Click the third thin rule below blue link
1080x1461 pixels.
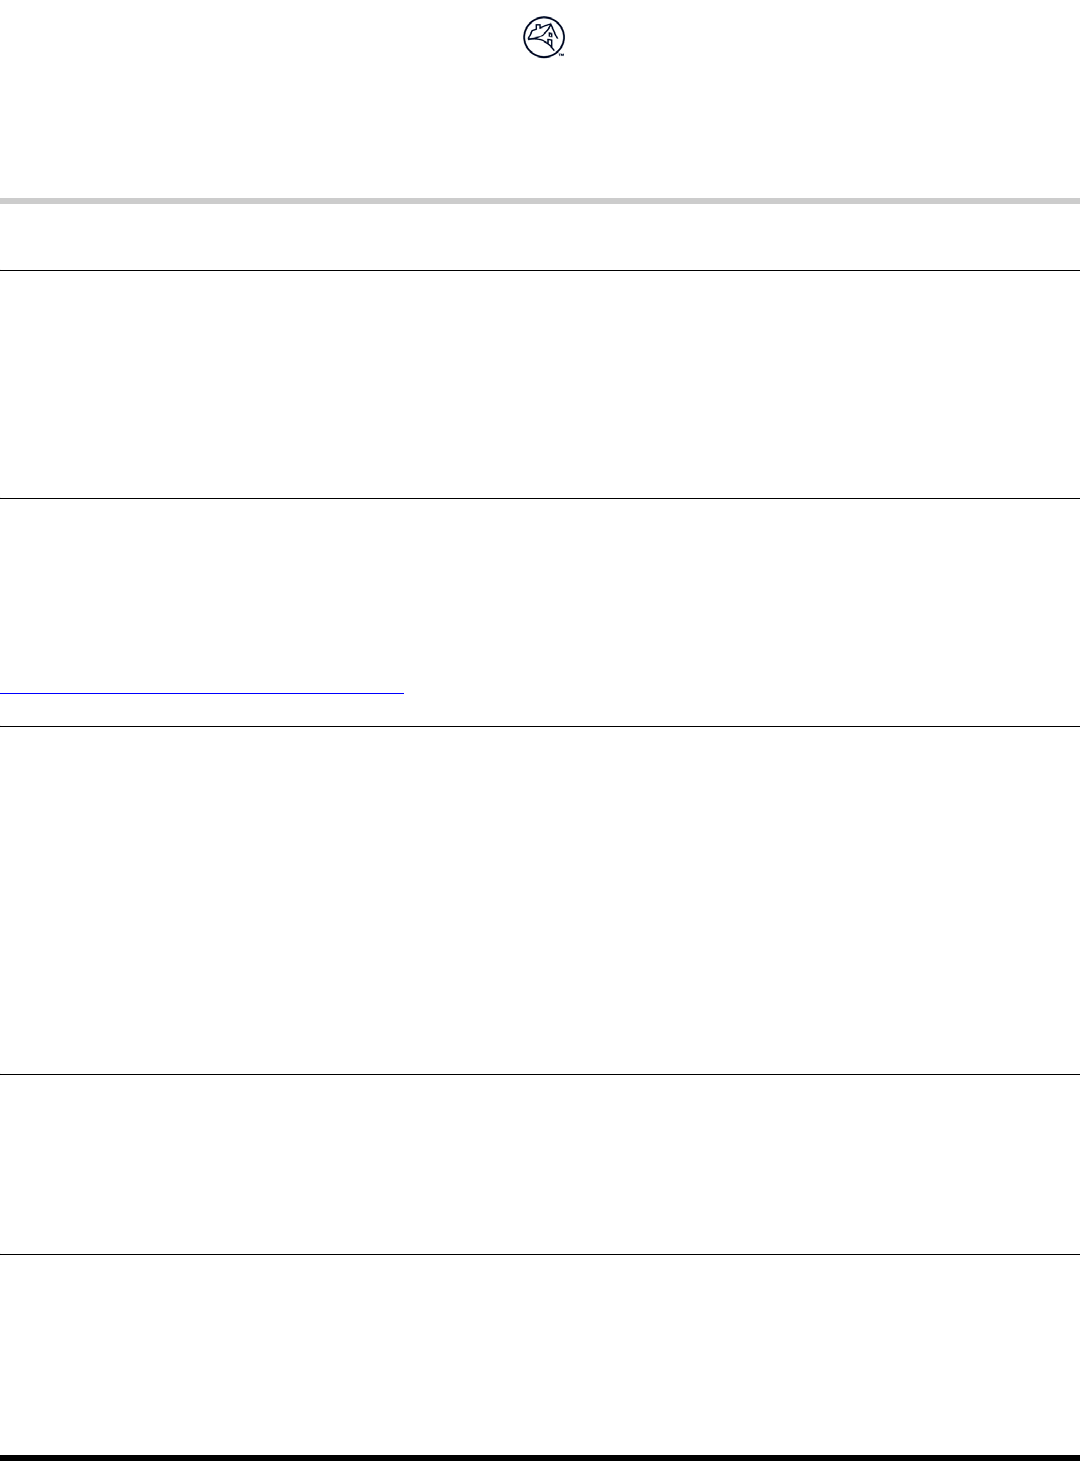tap(540, 726)
